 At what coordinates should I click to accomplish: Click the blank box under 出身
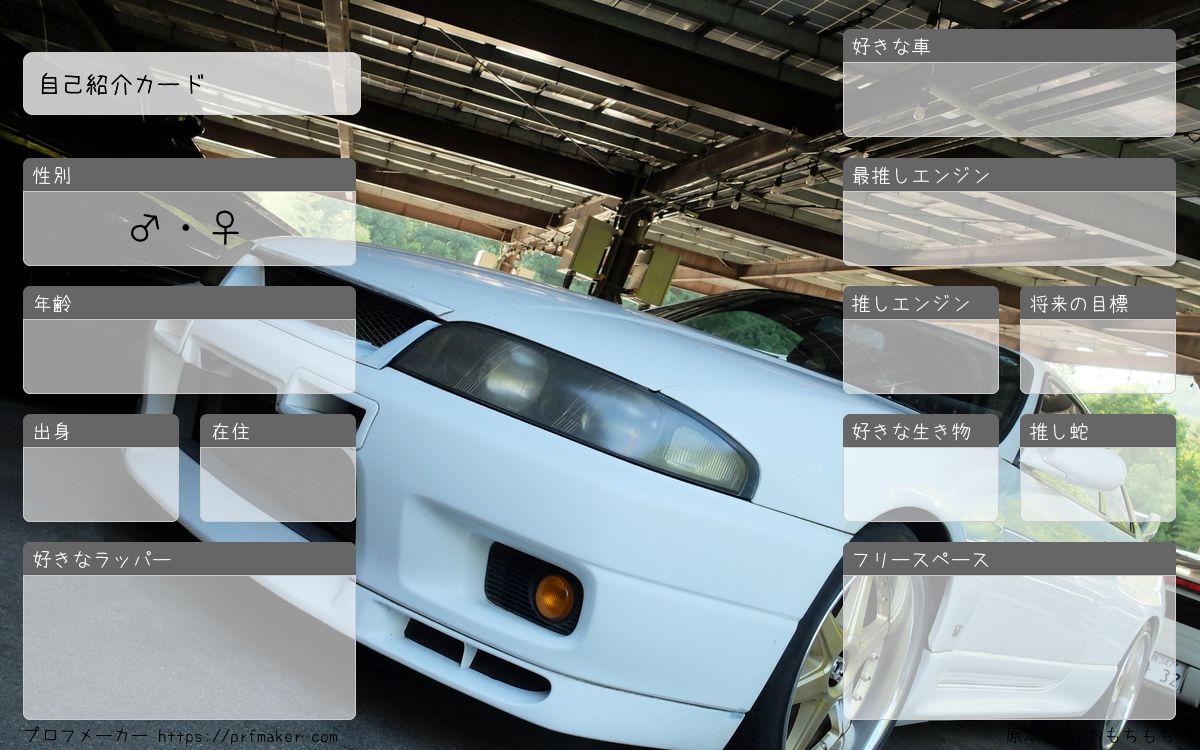coord(101,484)
